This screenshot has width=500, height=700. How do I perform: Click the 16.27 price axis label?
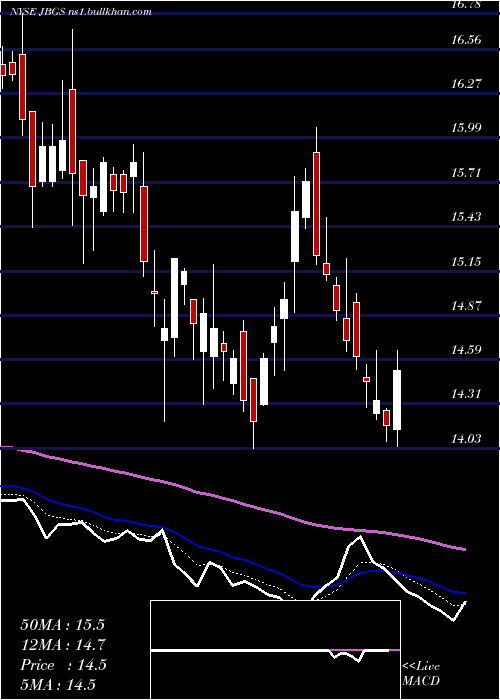(x=466, y=83)
